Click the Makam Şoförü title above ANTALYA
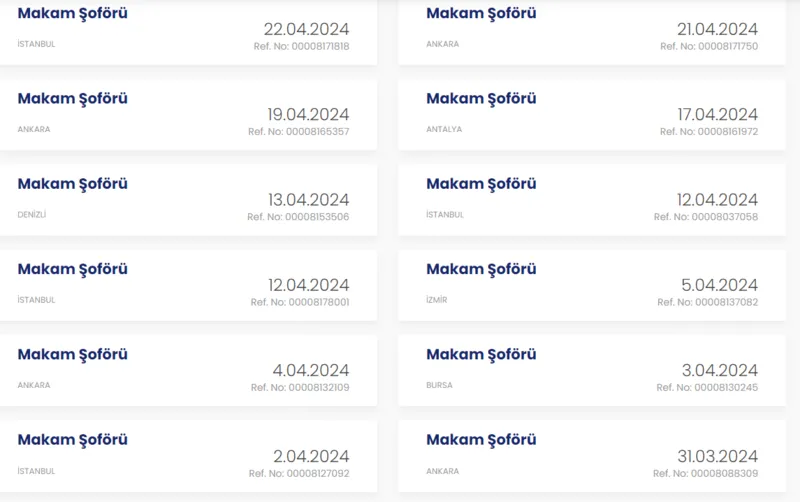800x502 pixels. tap(481, 99)
